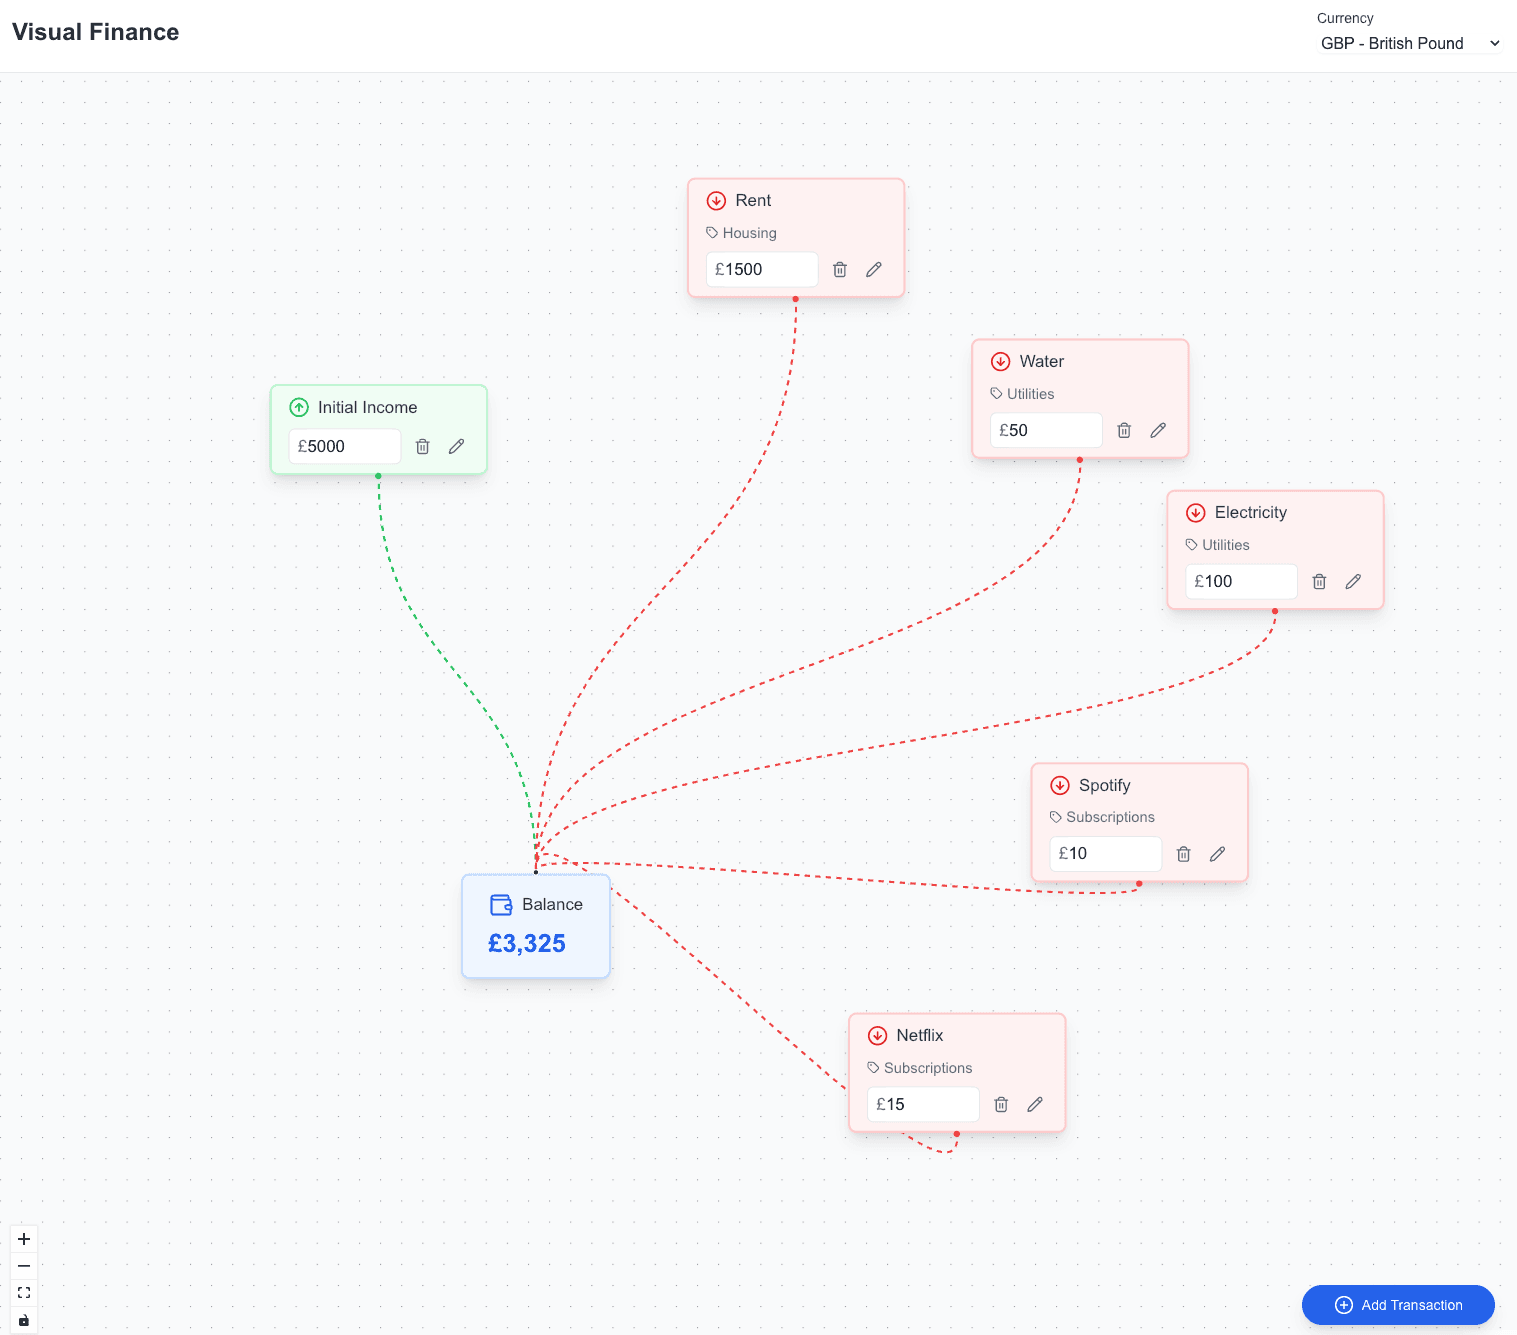Toggle the interactivity lock at bottom left
The height and width of the screenshot is (1335, 1517).
[x=23, y=1319]
